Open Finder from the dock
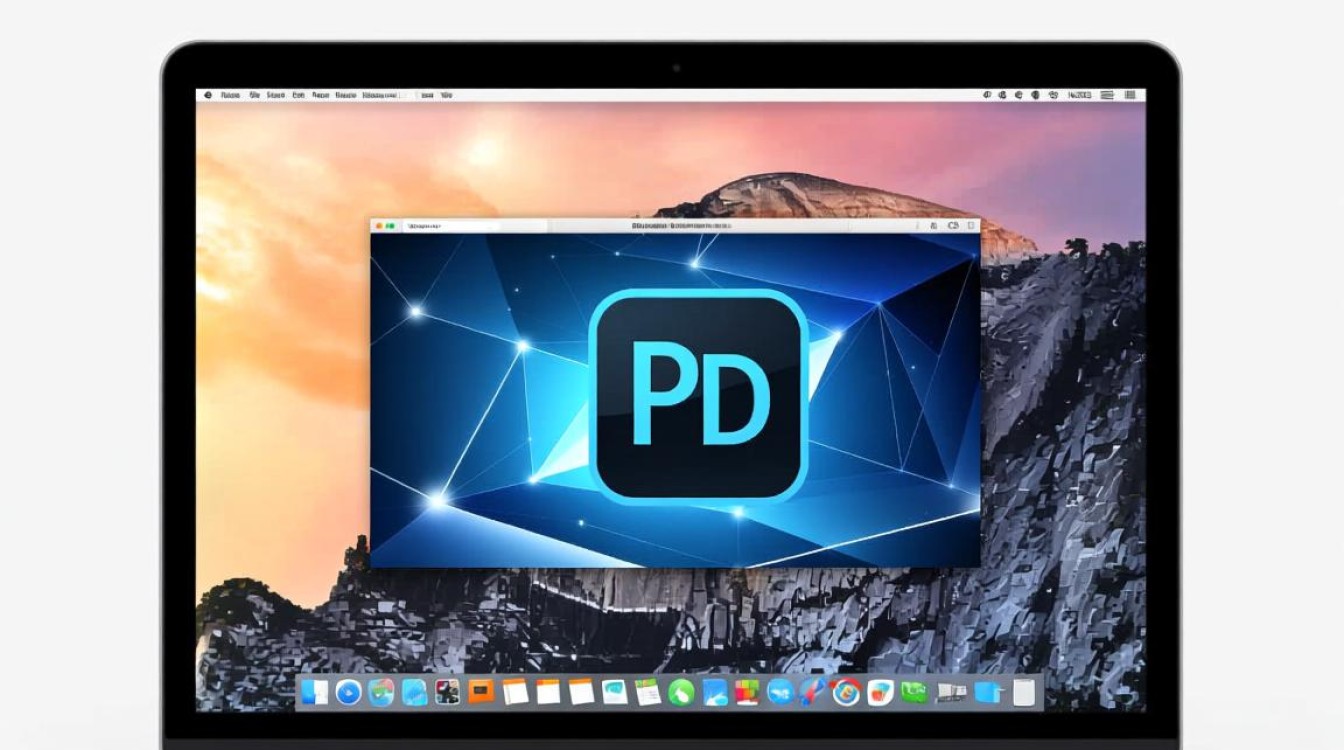Image resolution: width=1344 pixels, height=750 pixels. click(315, 692)
